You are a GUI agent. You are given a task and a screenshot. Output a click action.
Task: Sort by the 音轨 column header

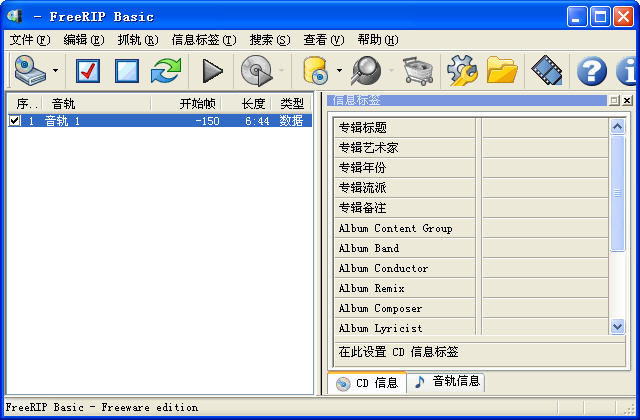coord(96,104)
